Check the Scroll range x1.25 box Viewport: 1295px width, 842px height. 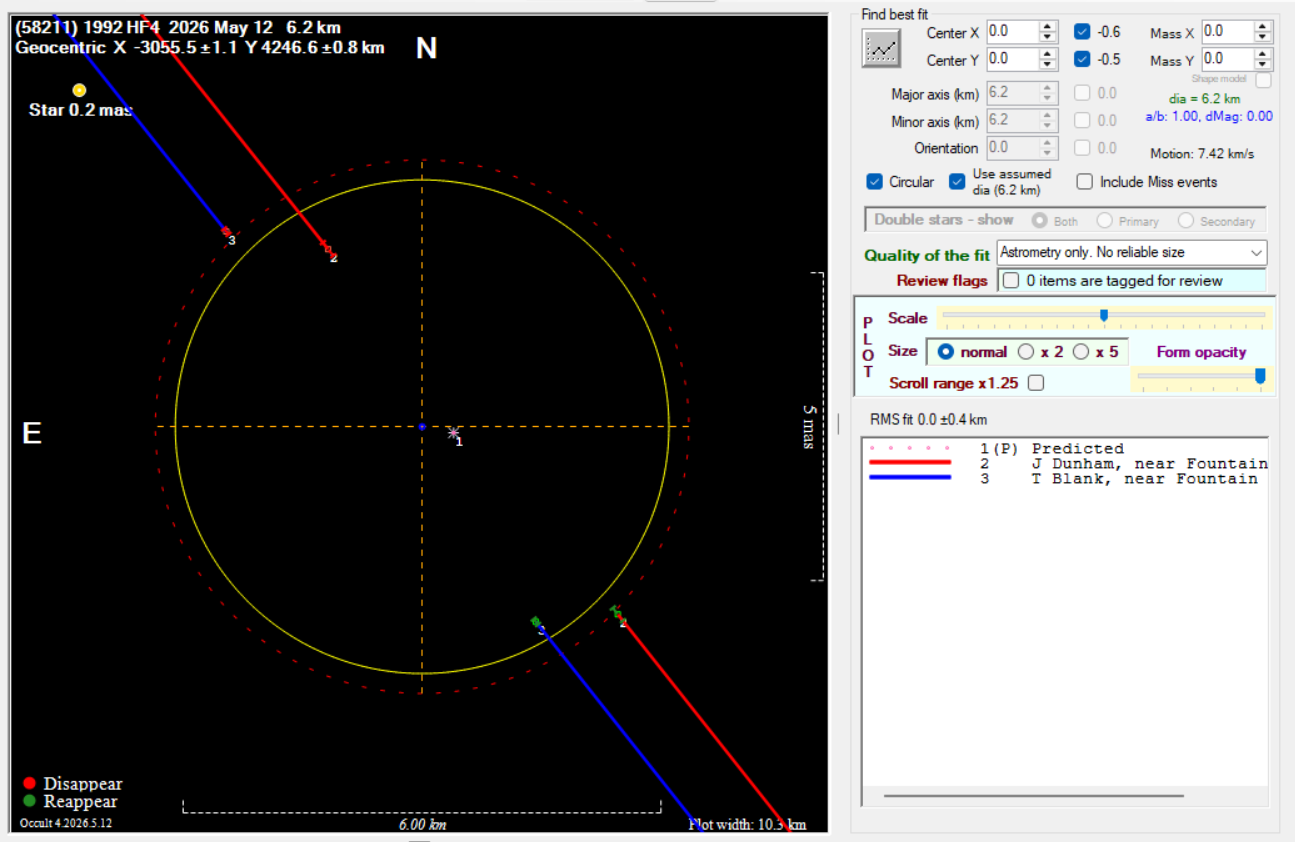pyautogui.click(x=1036, y=383)
